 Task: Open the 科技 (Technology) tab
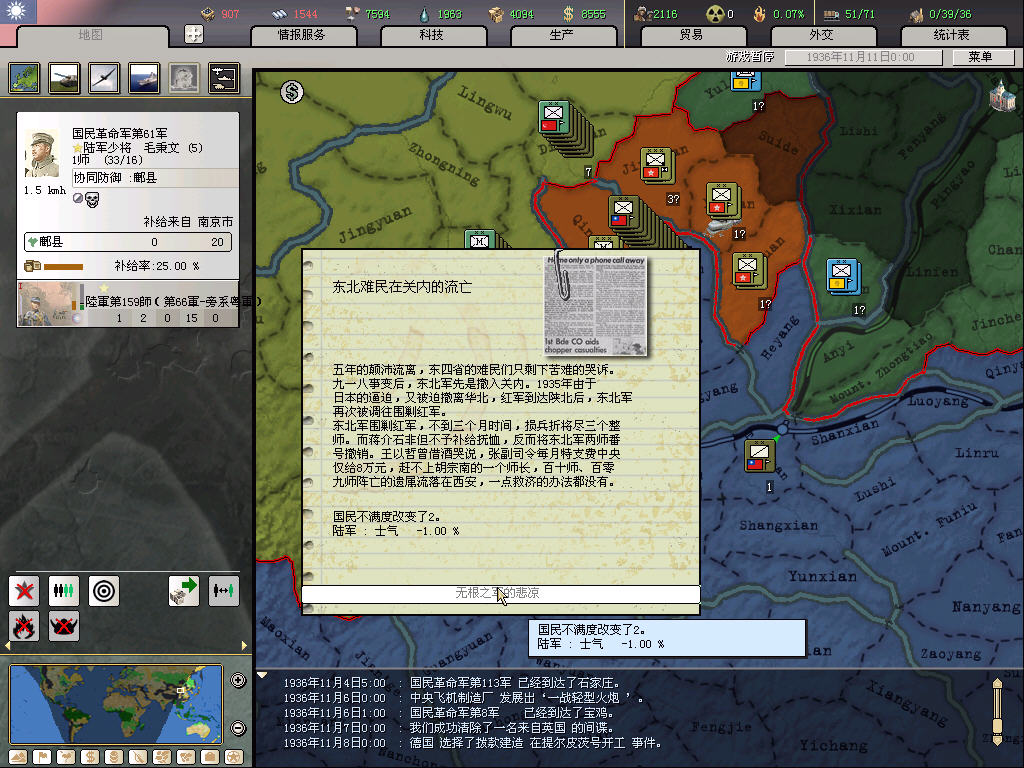[x=431, y=35]
